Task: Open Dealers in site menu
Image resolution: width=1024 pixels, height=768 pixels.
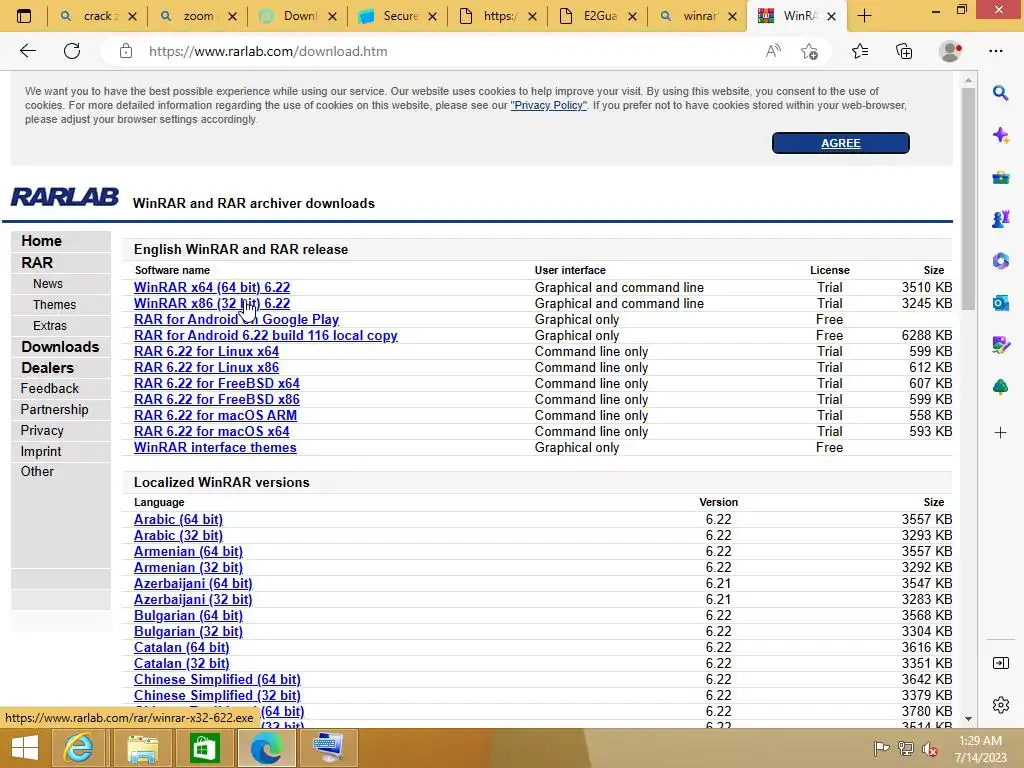Action: tap(47, 368)
